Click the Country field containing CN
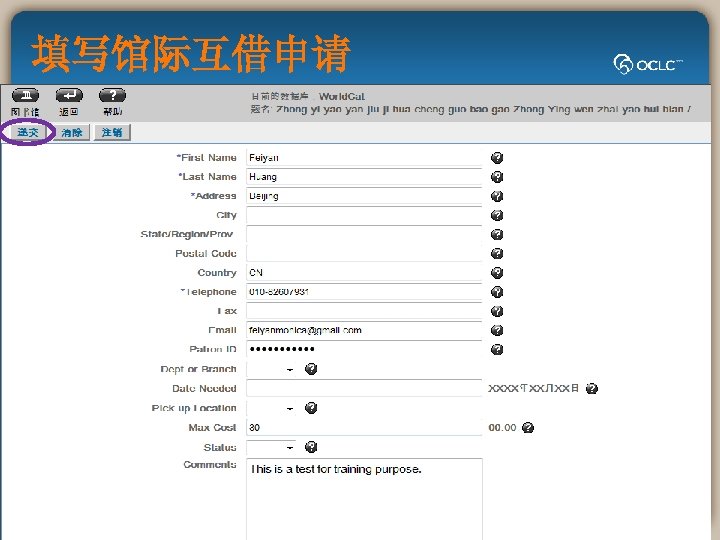The width and height of the screenshot is (720, 540). (364, 273)
